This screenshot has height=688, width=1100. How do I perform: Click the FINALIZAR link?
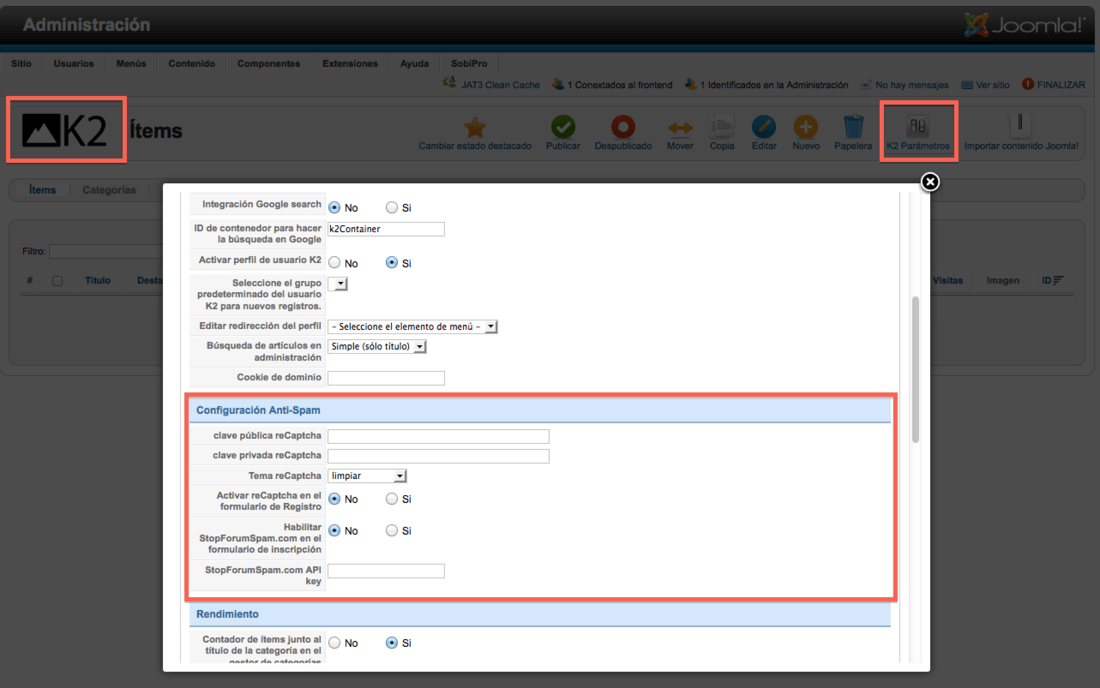click(x=1061, y=85)
